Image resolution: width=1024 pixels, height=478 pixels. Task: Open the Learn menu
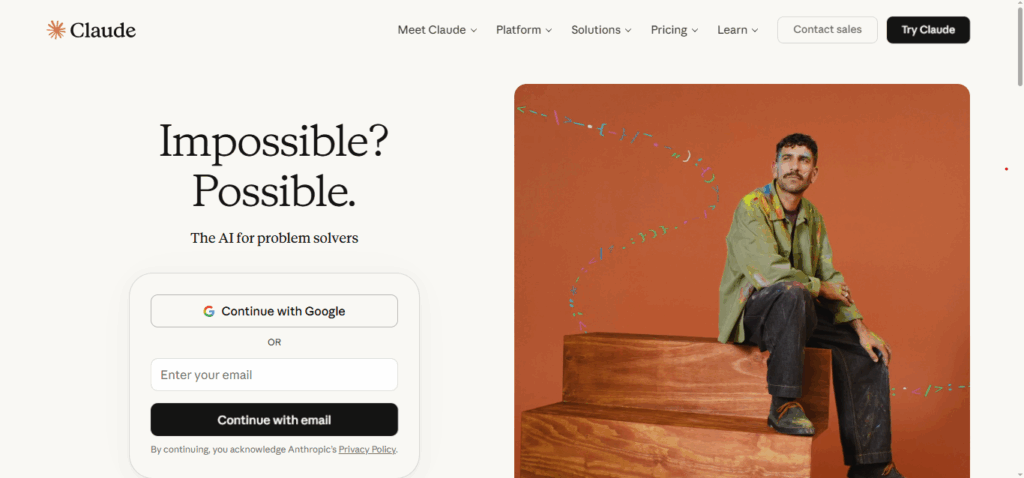click(732, 30)
